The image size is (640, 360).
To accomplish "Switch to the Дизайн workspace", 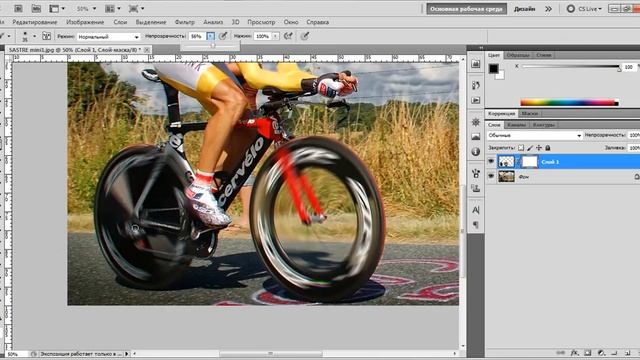I will (524, 9).
